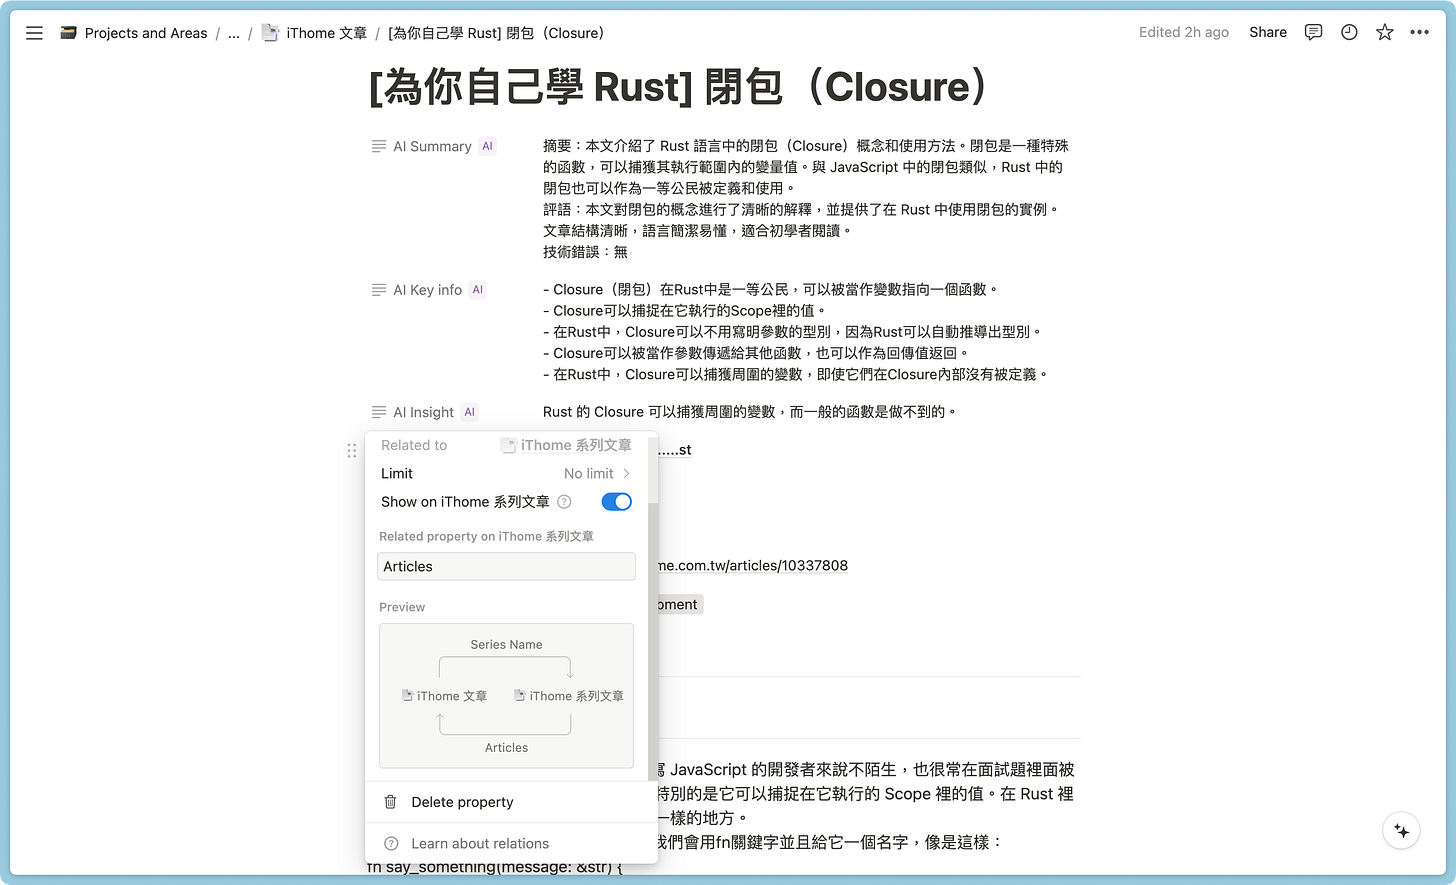The image size is (1456, 885).
Task: Click the AI Insight property label
Action: tap(423, 412)
